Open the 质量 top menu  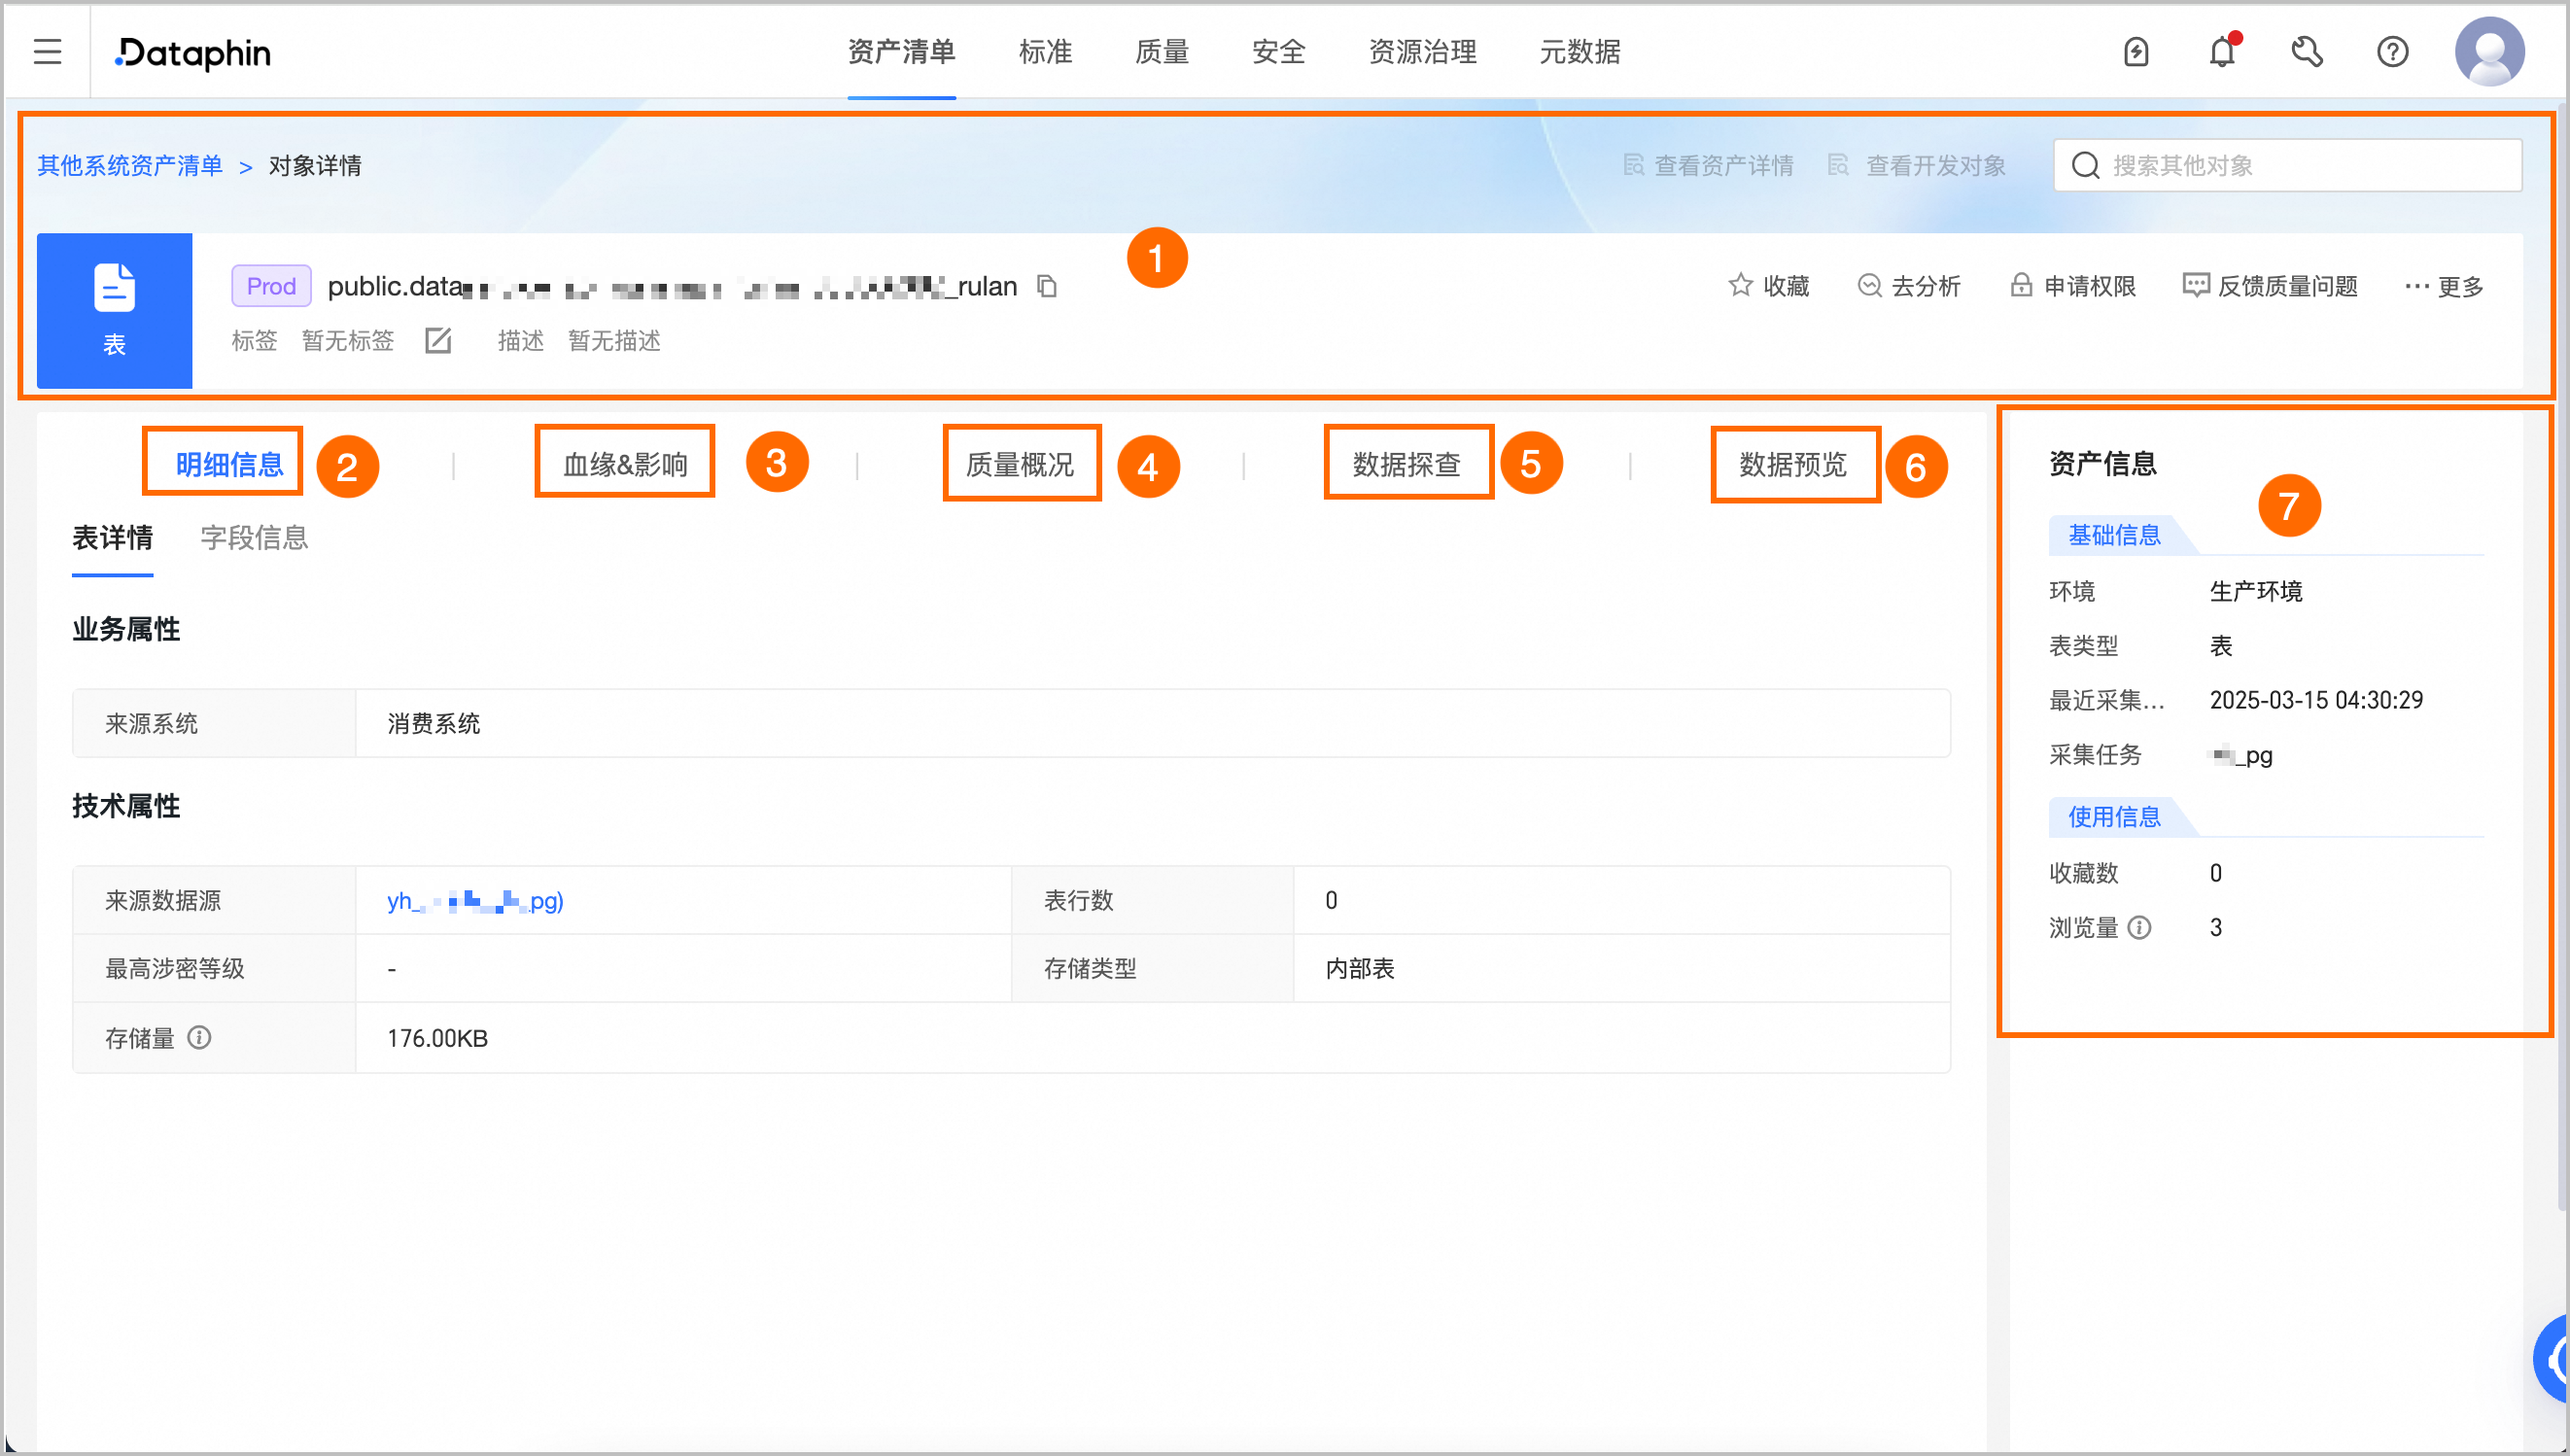click(1162, 51)
